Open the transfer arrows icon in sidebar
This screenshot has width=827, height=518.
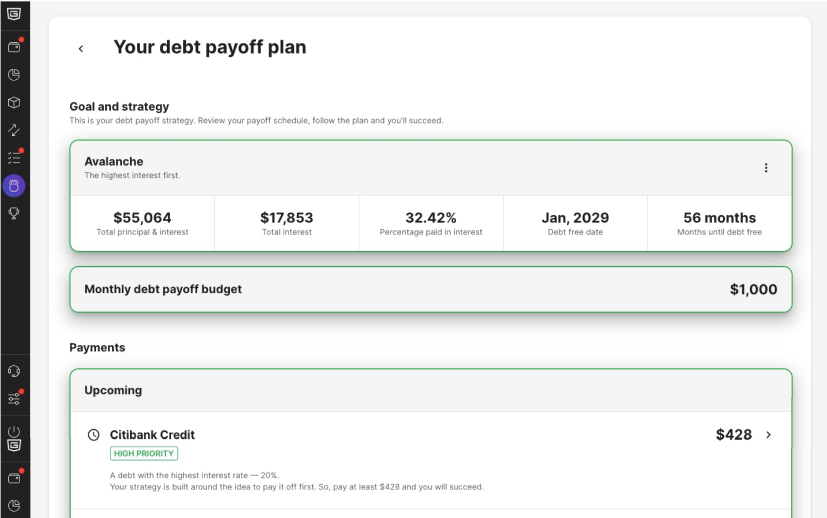point(14,130)
